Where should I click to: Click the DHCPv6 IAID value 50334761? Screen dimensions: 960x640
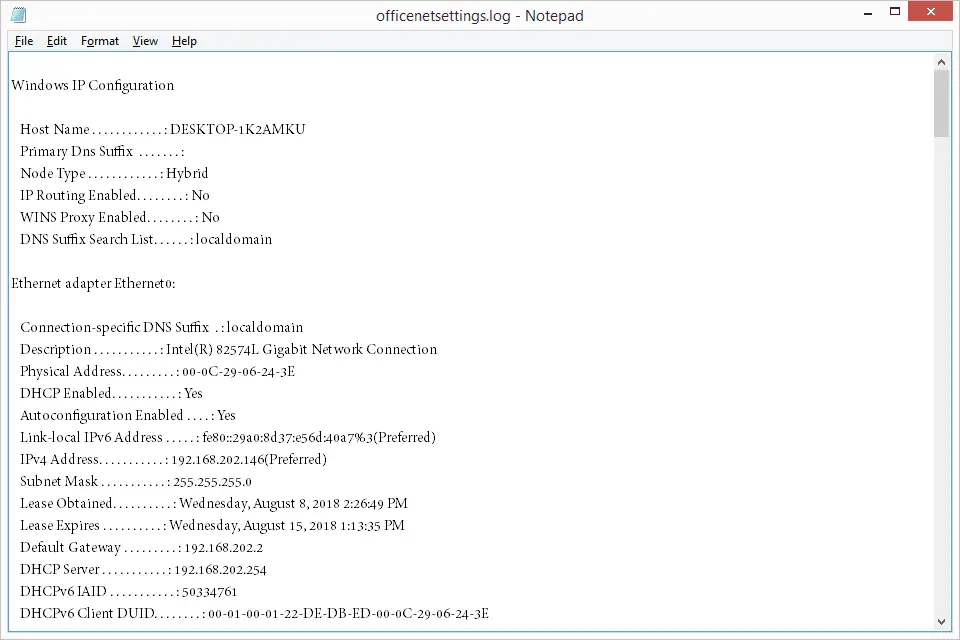pos(209,592)
